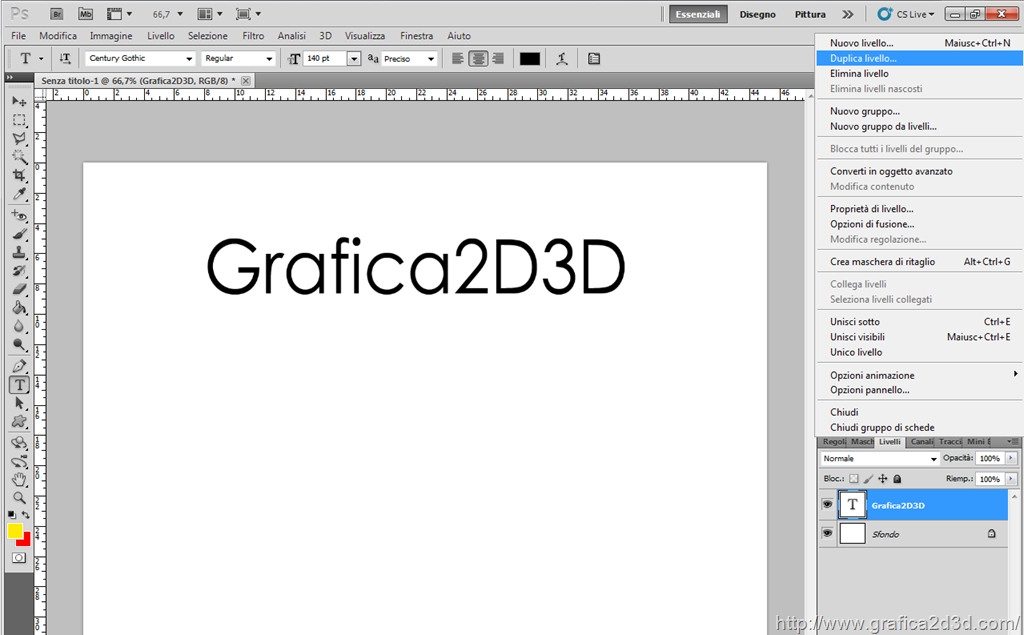Screen dimensions: 1024x635
Task: Select the Clone Stamp tool
Action: pos(19,252)
